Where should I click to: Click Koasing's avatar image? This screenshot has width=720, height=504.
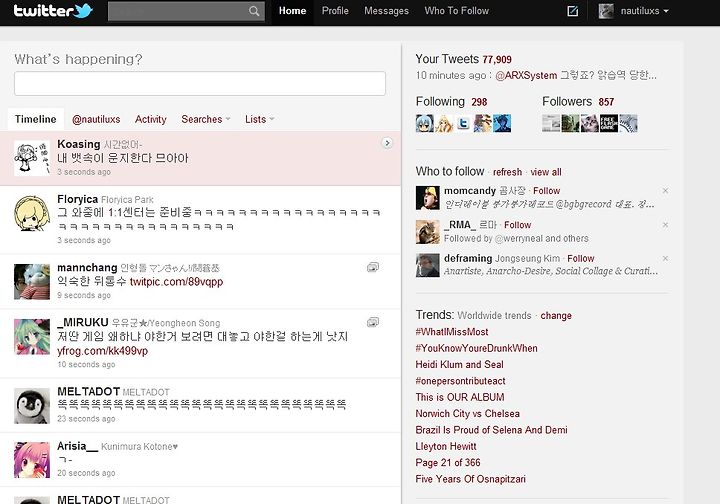pyautogui.click(x=32, y=158)
